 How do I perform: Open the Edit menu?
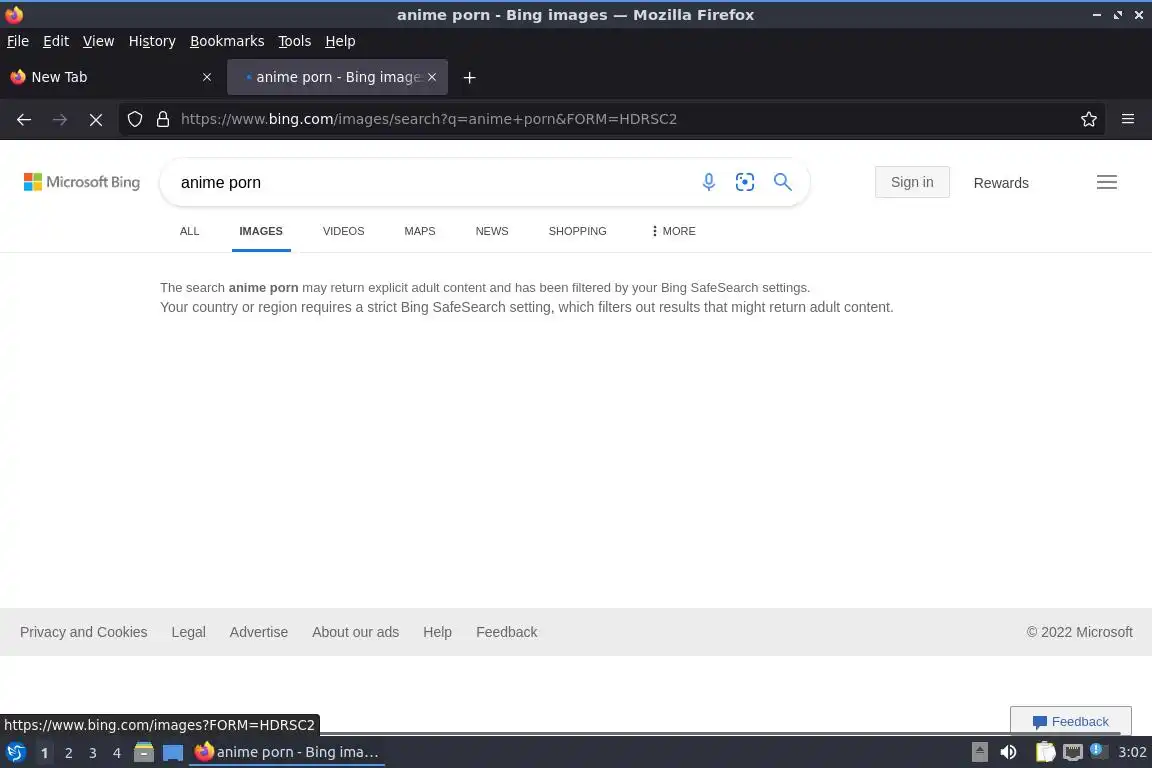[56, 41]
